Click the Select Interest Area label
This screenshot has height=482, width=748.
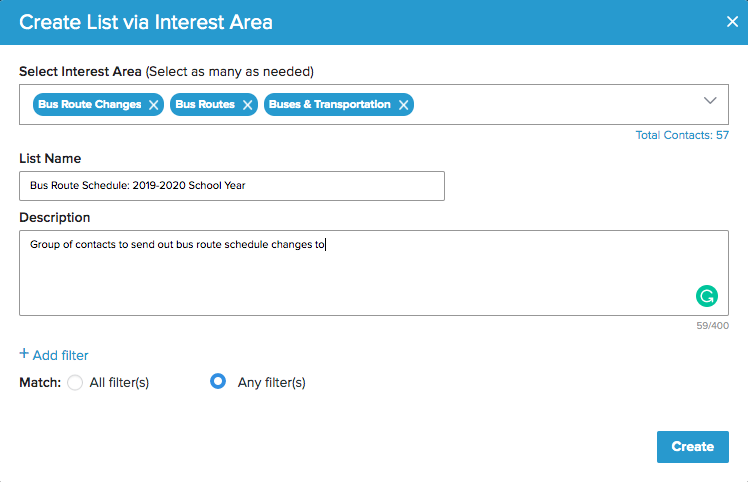pos(80,72)
